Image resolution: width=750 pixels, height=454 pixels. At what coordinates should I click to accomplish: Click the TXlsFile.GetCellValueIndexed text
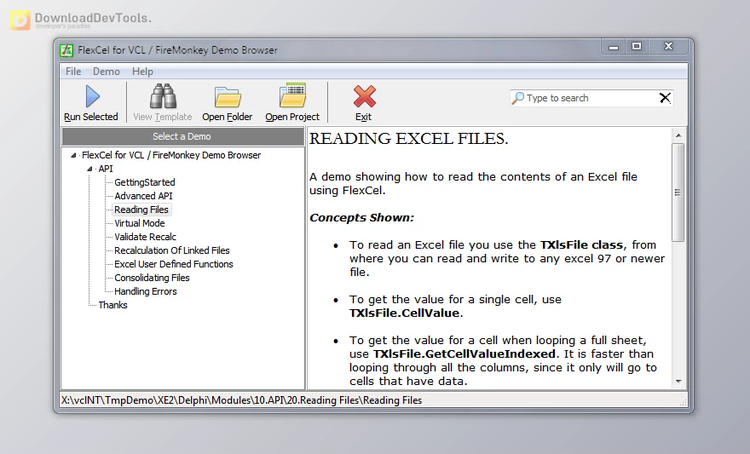click(x=464, y=354)
